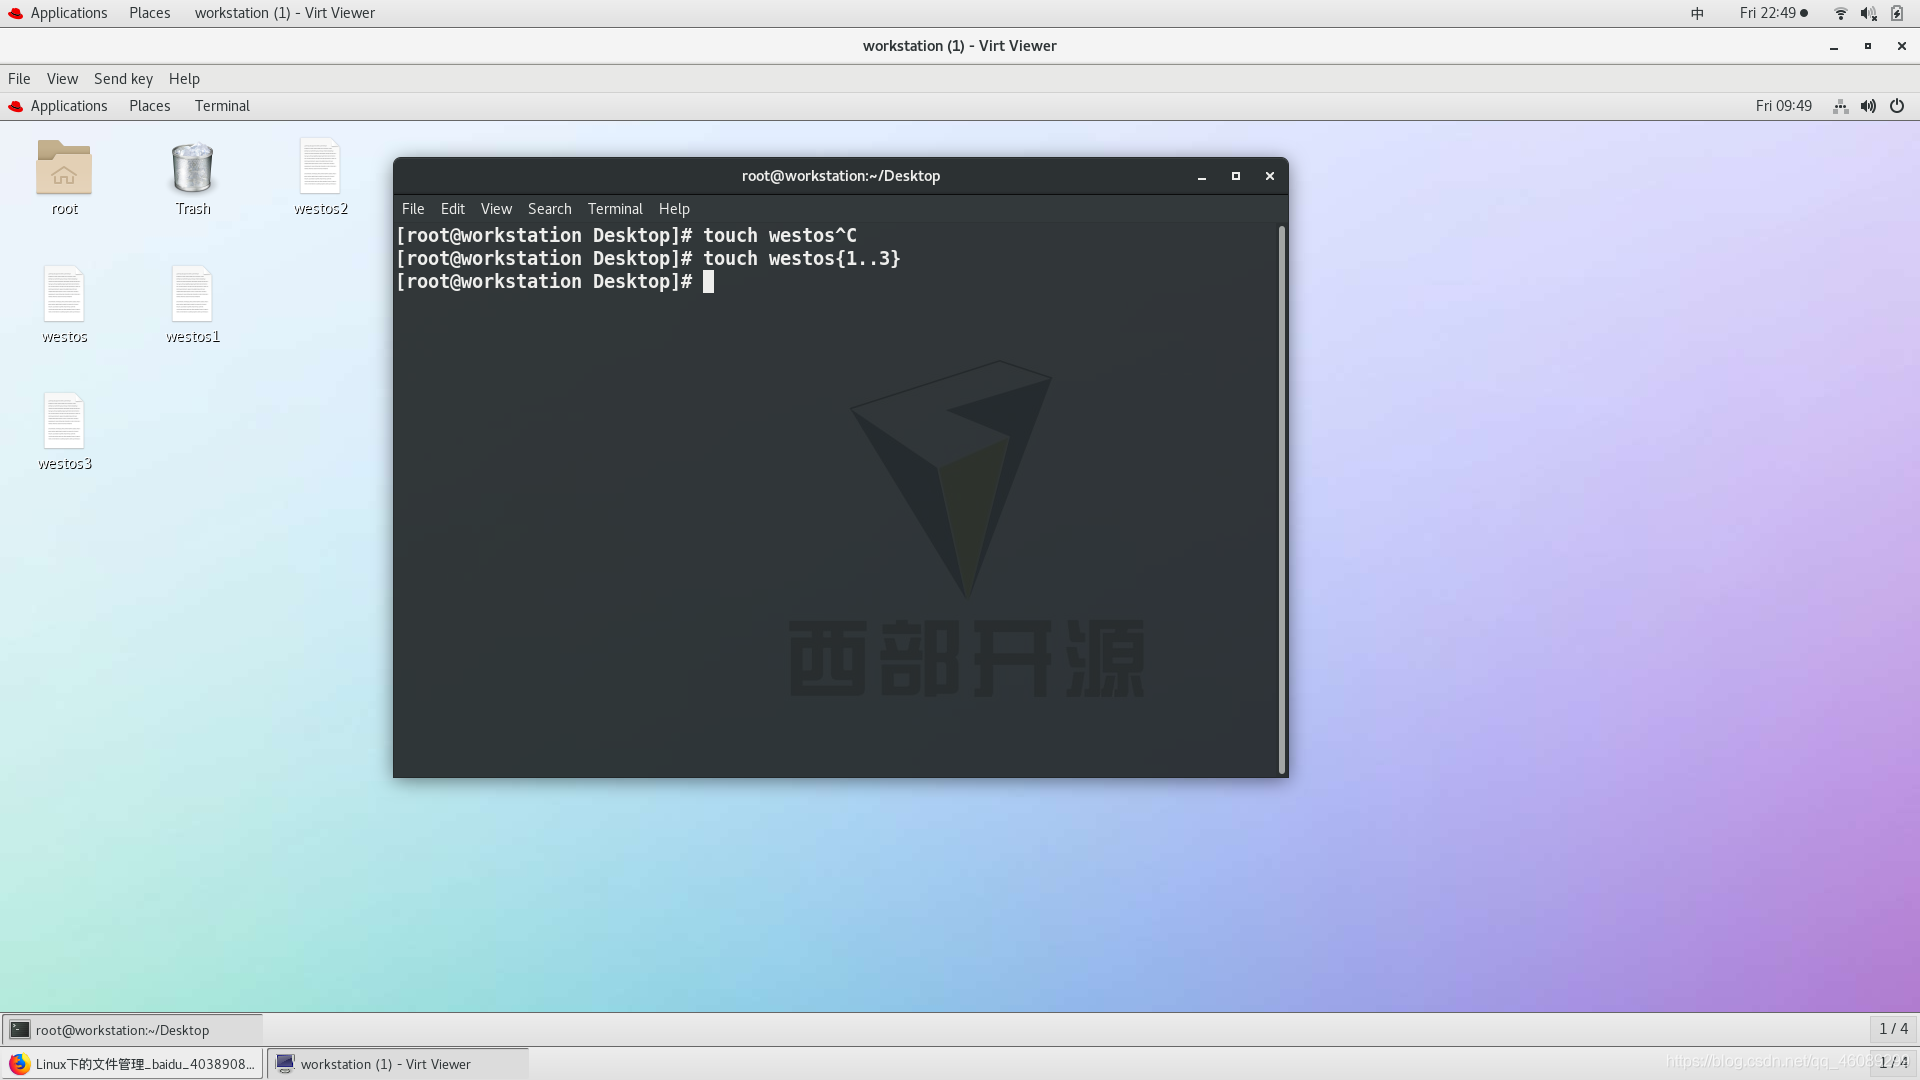Minimize the Virt Viewer window

coord(1834,46)
